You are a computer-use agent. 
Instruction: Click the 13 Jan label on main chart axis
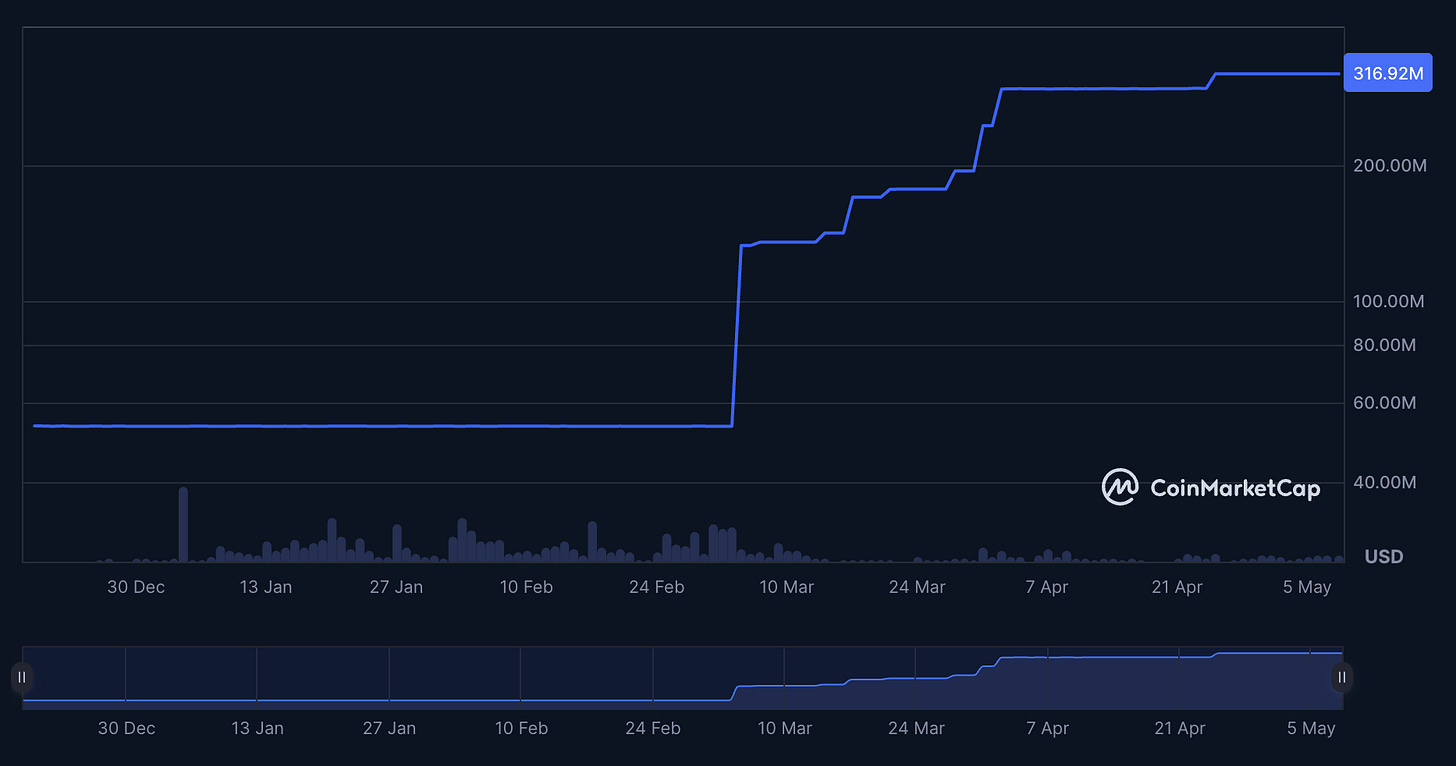(266, 587)
